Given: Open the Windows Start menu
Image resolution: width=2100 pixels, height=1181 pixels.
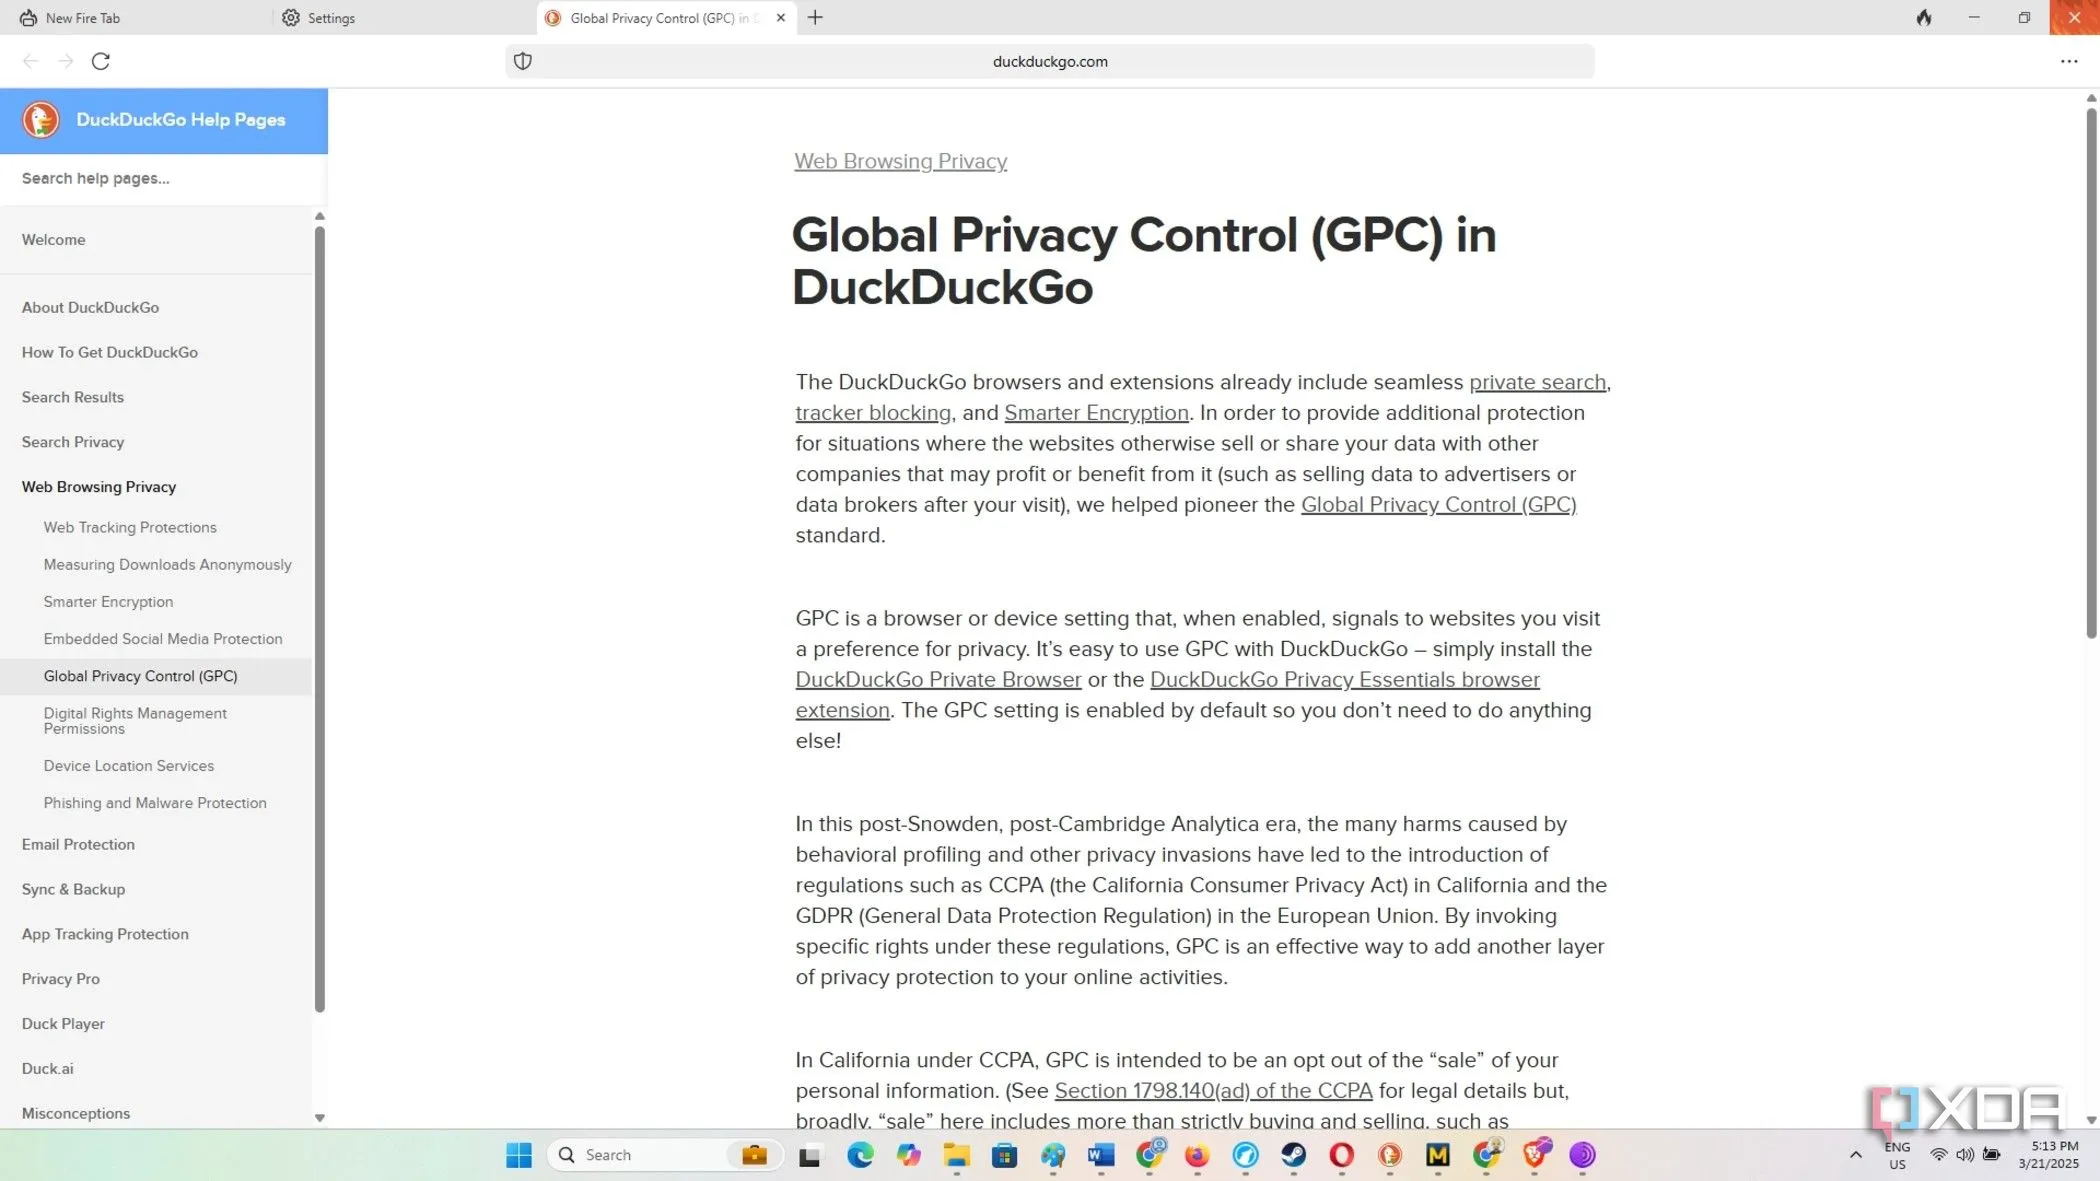Looking at the screenshot, I should (x=519, y=1155).
